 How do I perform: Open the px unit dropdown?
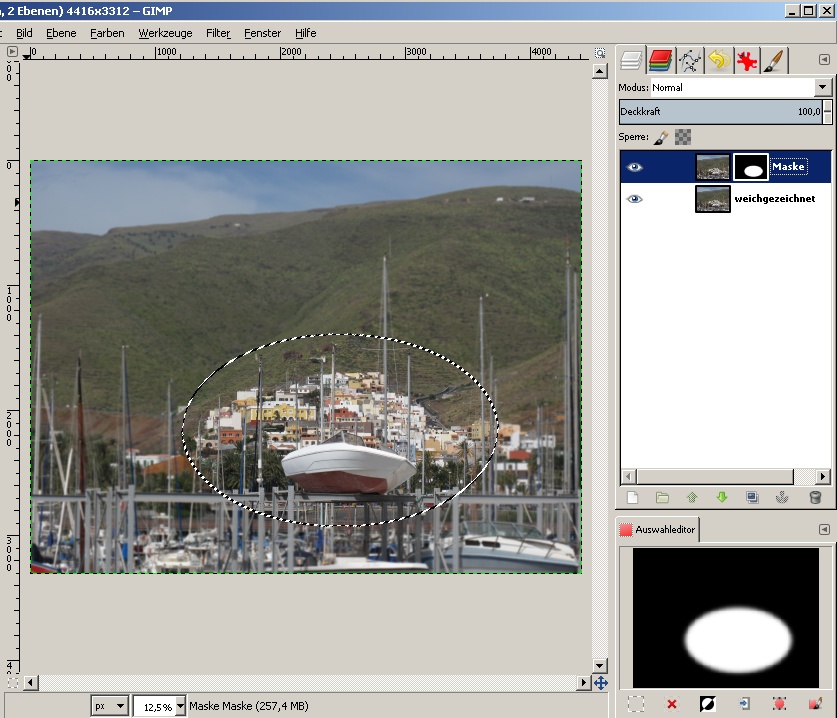(x=121, y=706)
